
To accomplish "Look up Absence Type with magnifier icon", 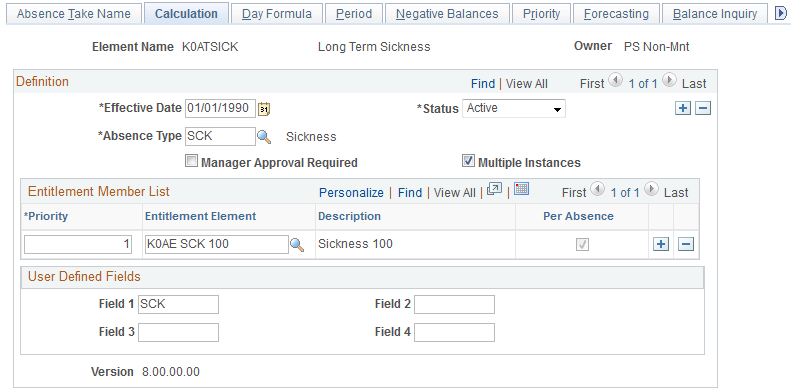I will pyautogui.click(x=264, y=136).
